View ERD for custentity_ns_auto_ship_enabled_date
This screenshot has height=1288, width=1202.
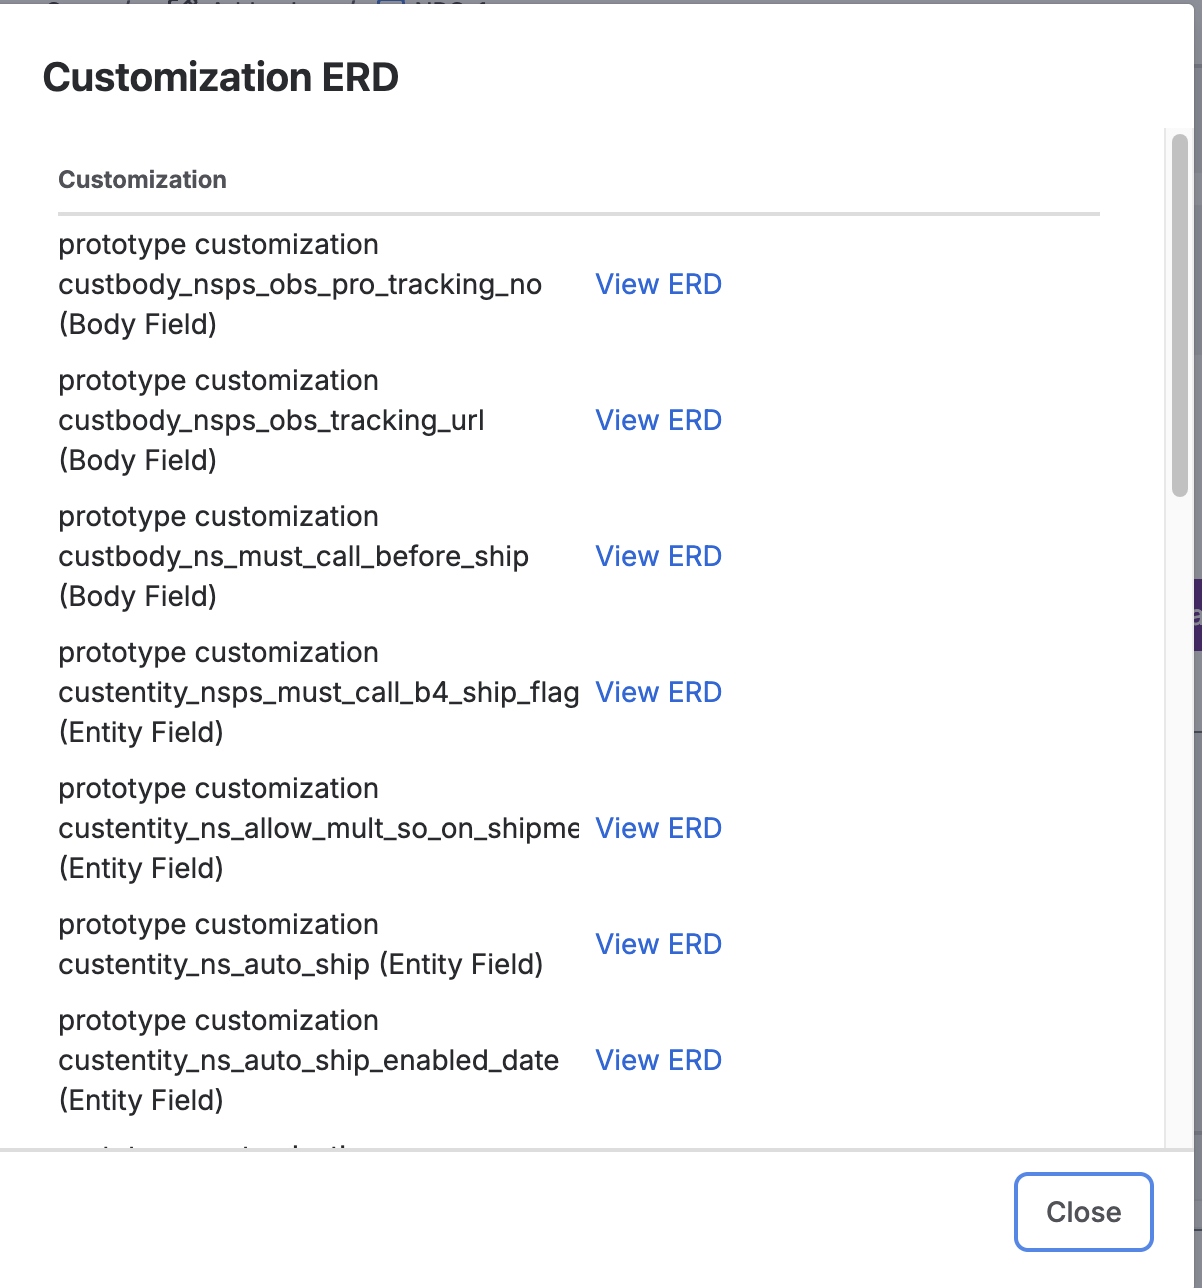[x=658, y=1059]
